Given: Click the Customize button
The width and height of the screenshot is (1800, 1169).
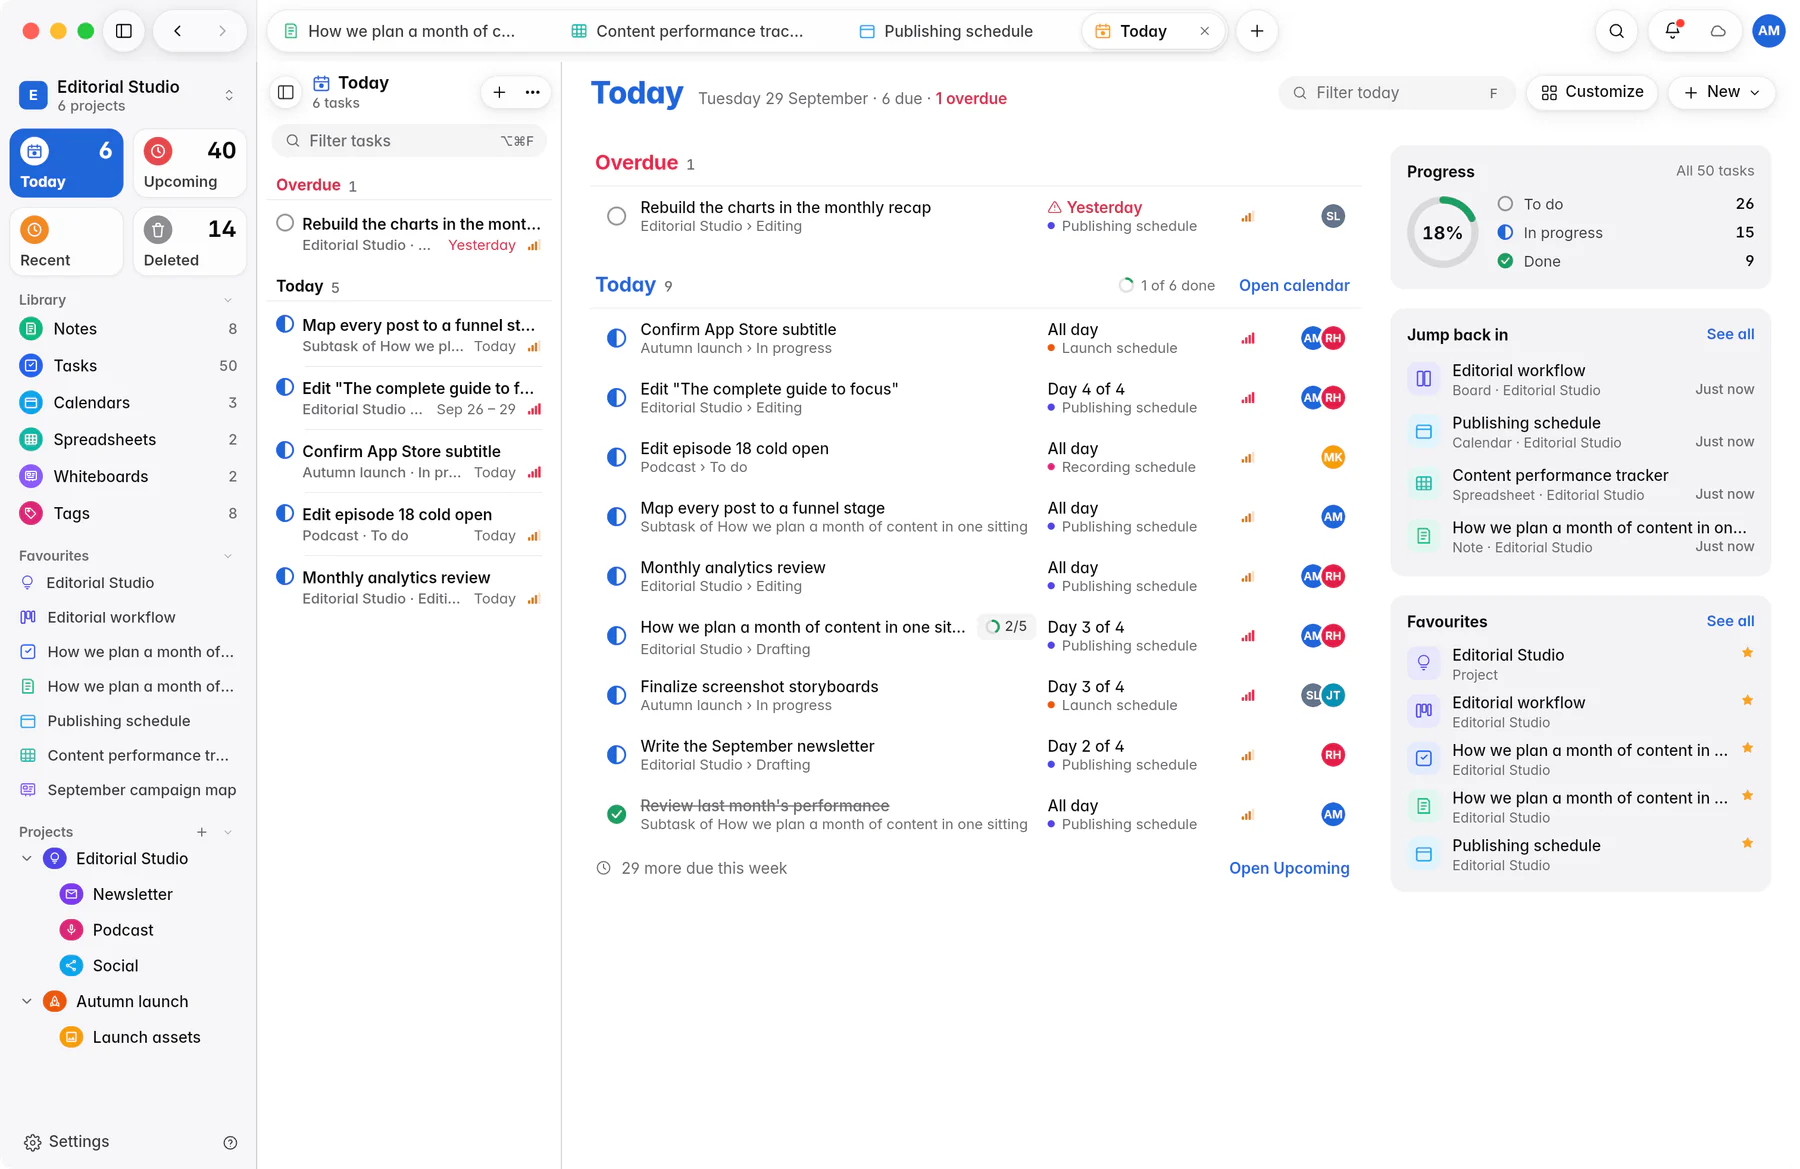Looking at the screenshot, I should [1592, 92].
